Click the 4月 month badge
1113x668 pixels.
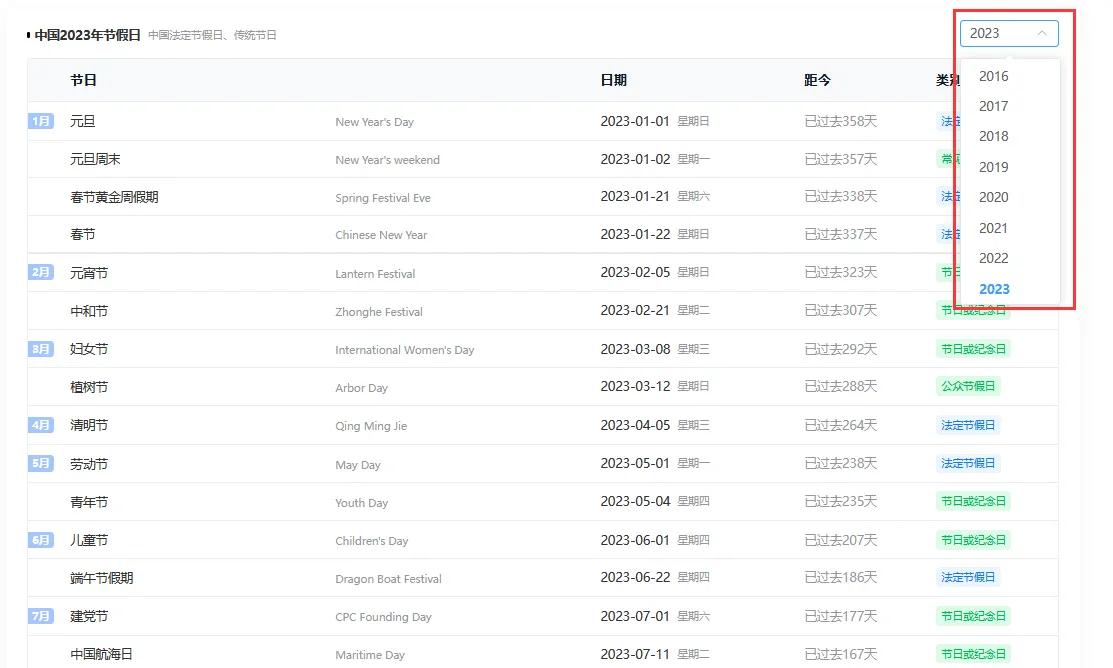pos(40,425)
